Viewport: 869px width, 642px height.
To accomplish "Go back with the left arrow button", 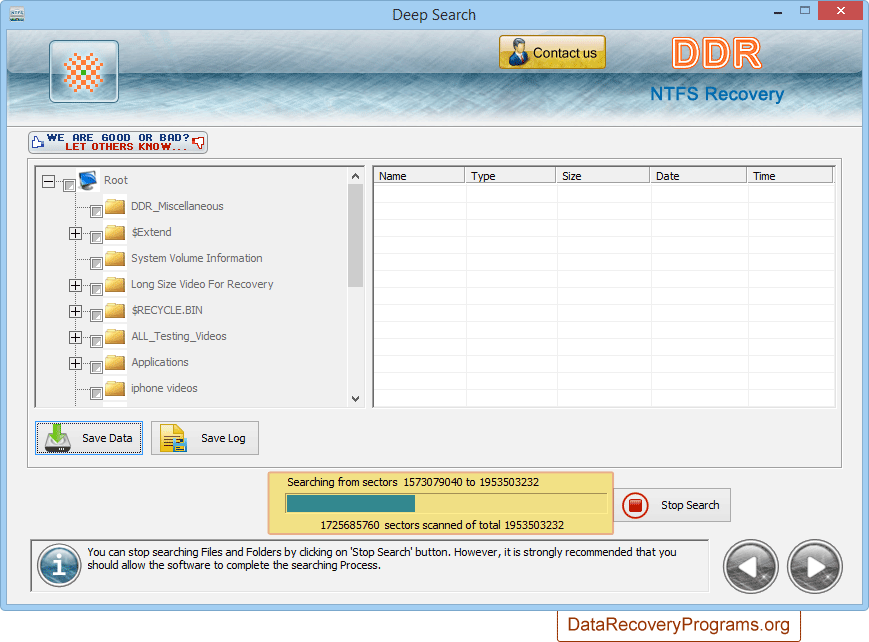I will pyautogui.click(x=751, y=567).
